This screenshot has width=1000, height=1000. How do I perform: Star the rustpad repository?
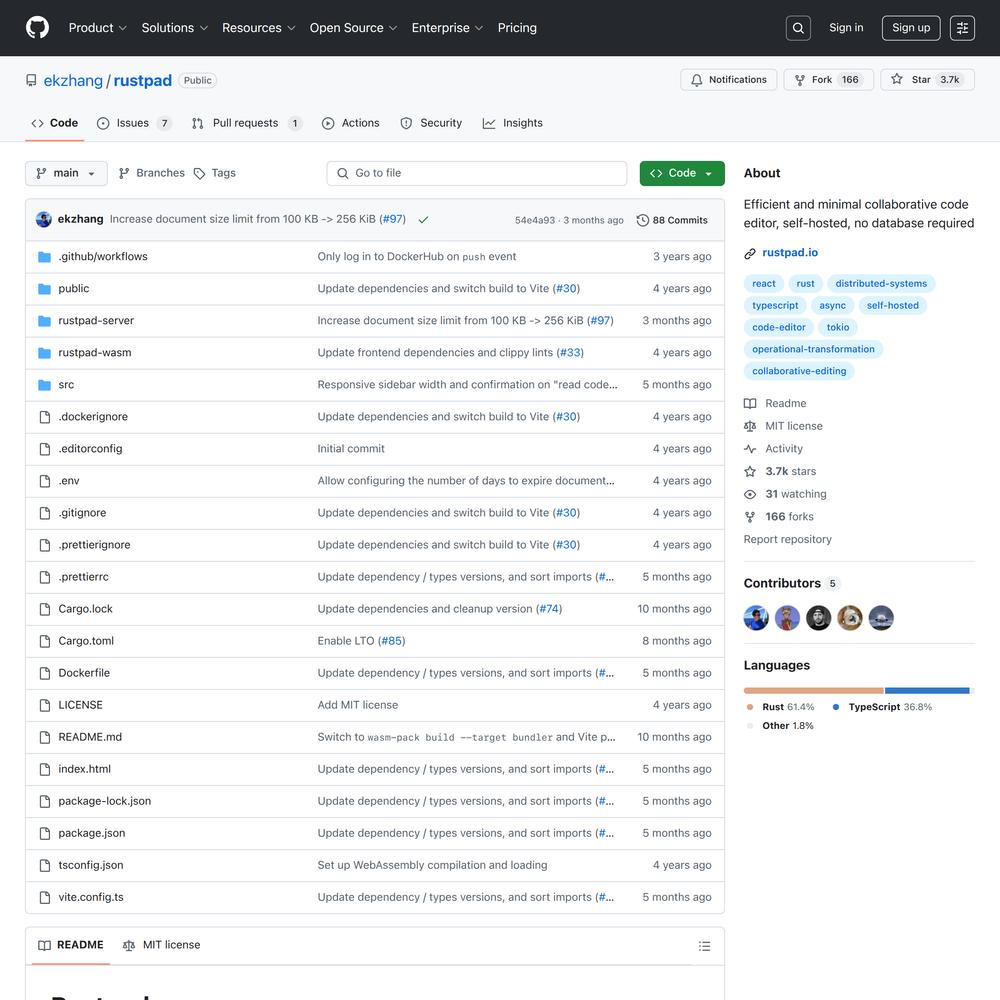coord(927,80)
